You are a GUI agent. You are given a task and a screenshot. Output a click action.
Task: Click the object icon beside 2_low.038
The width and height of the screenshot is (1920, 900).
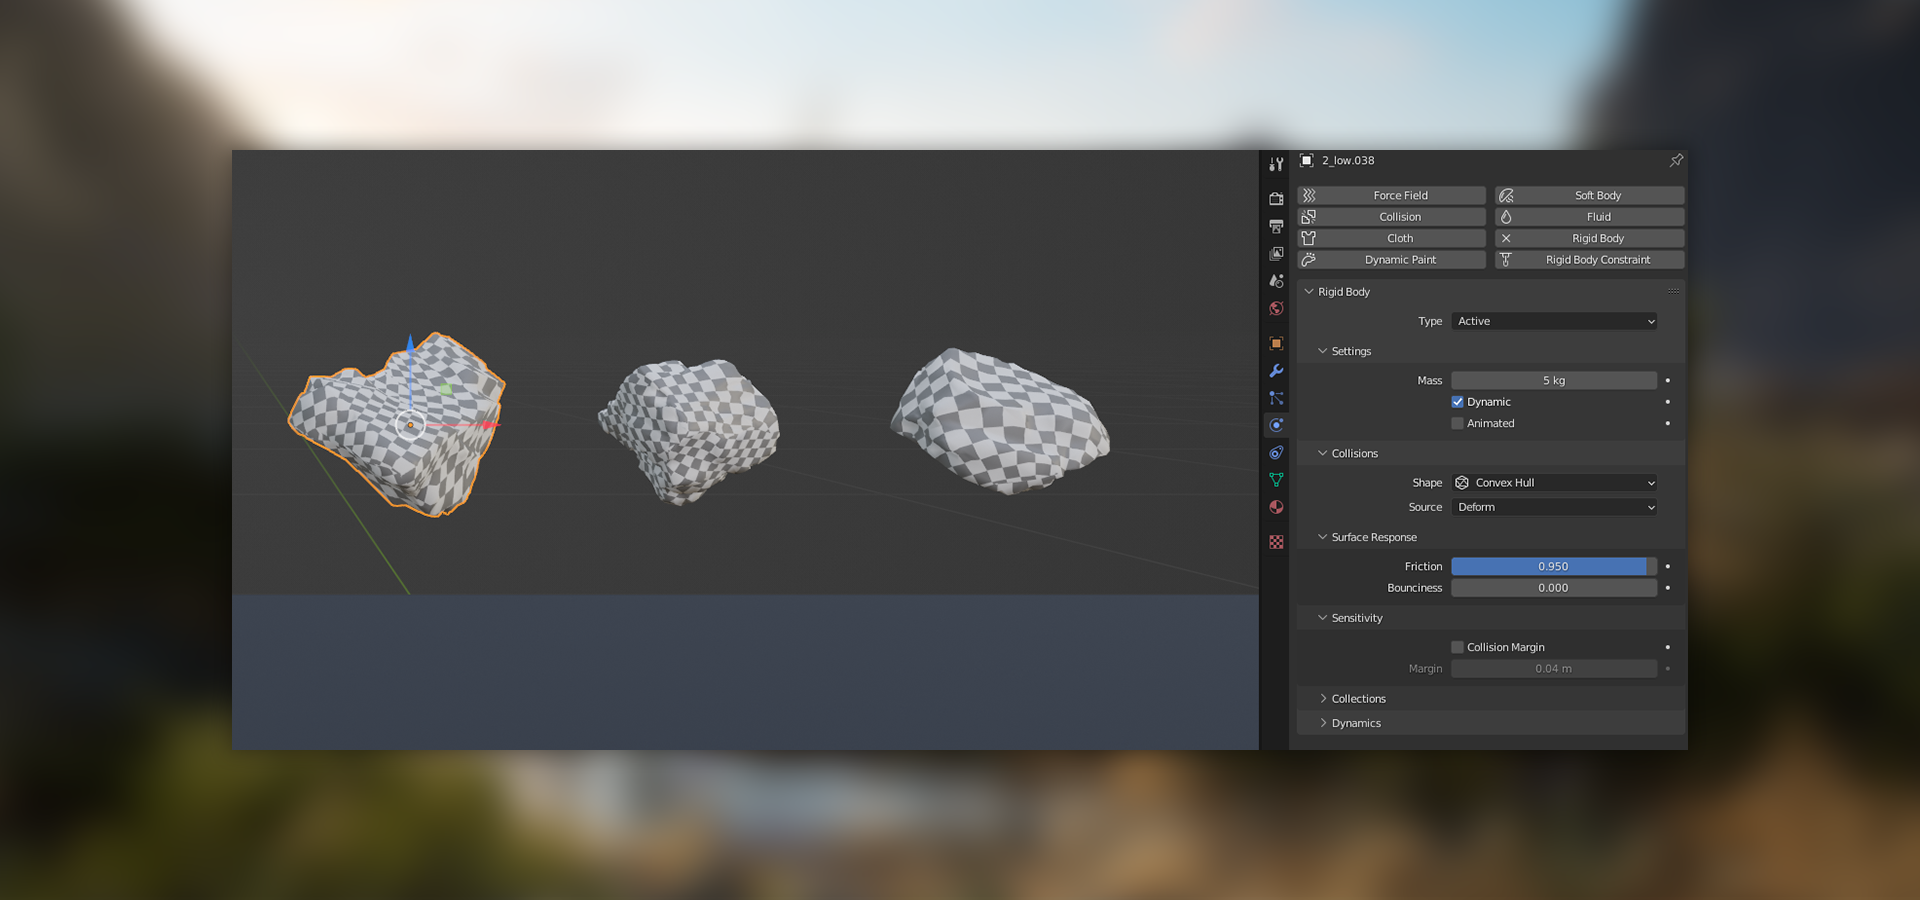click(1306, 160)
